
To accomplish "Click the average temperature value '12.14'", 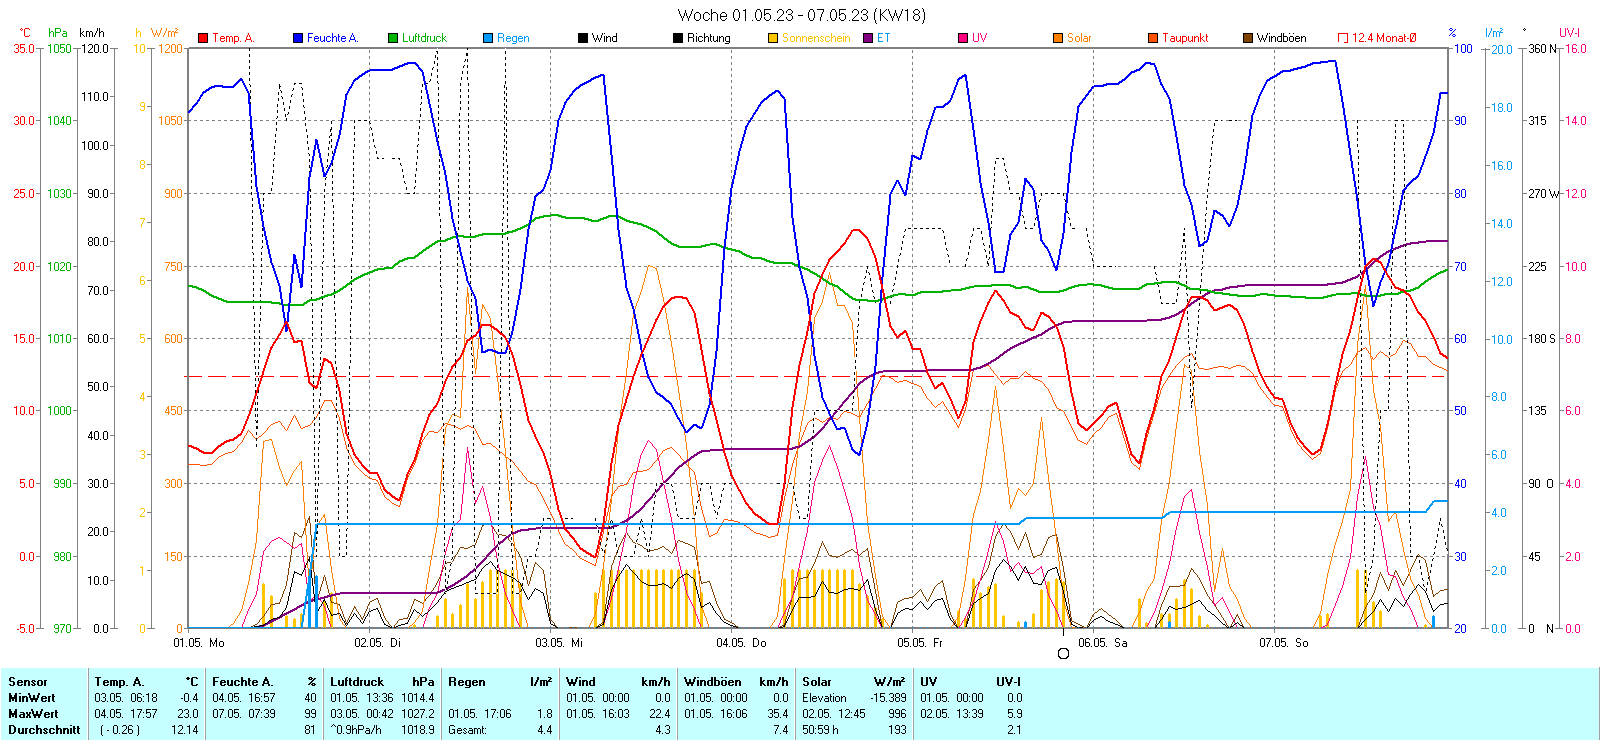I will pos(186,730).
